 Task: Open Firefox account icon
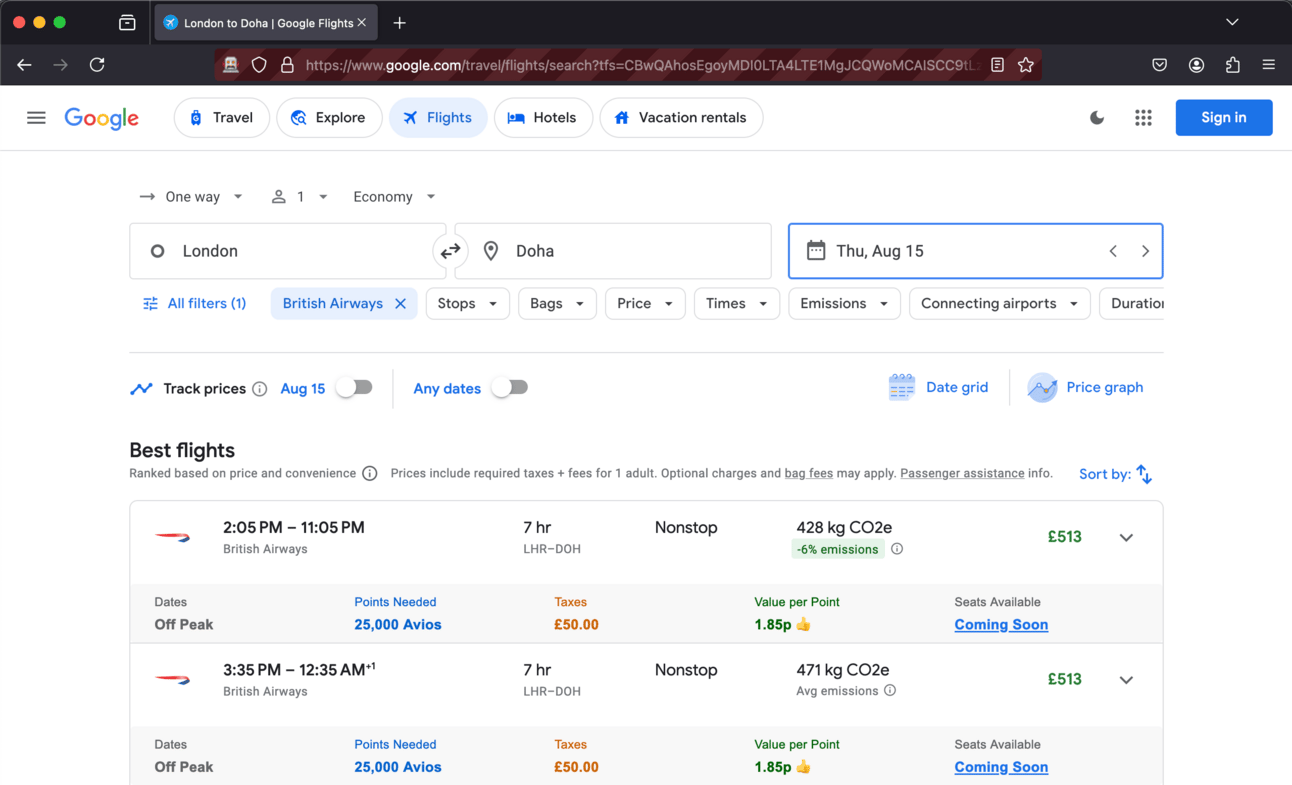tap(1196, 65)
